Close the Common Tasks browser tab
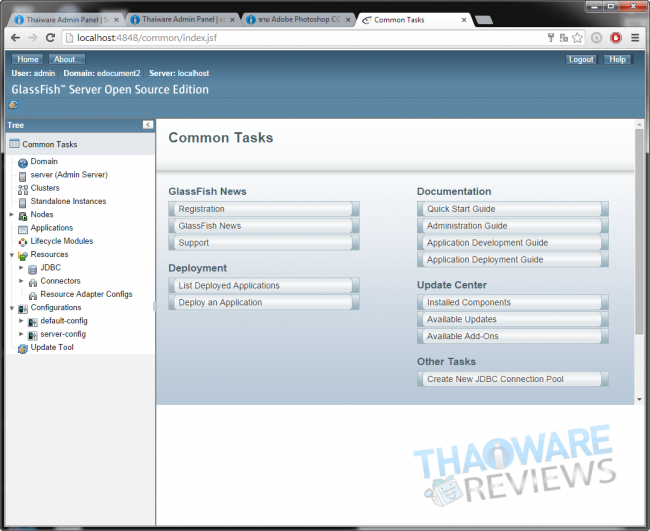The image size is (650, 531). coord(464,20)
